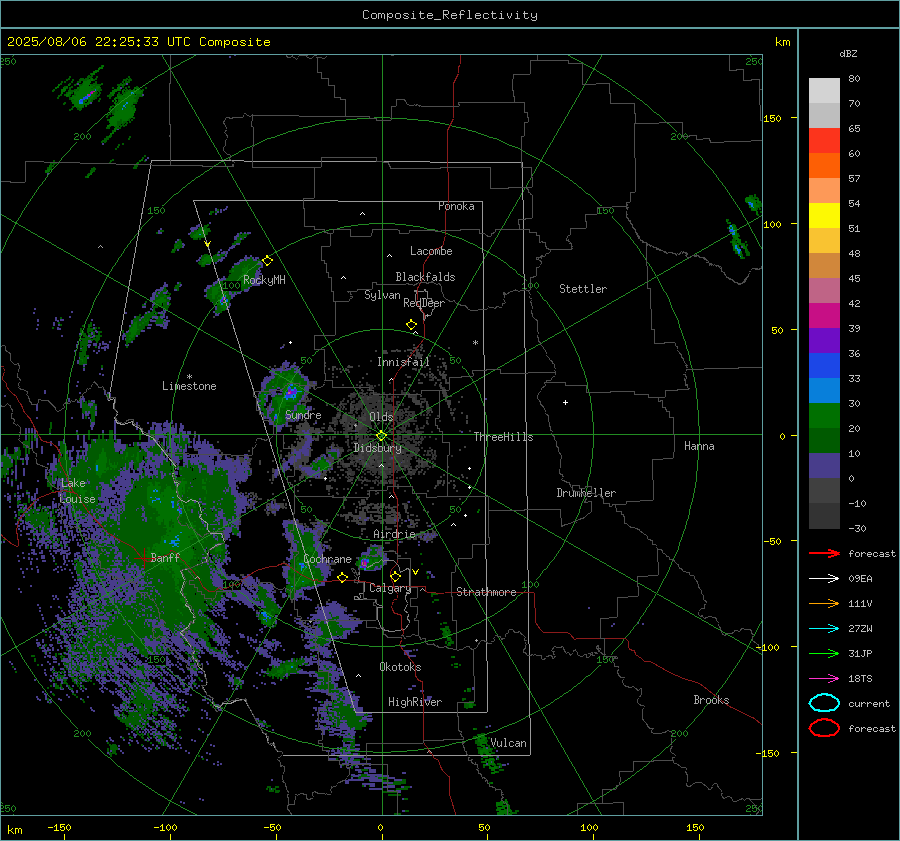Click the red swatch between 65 and 60

click(x=824, y=141)
